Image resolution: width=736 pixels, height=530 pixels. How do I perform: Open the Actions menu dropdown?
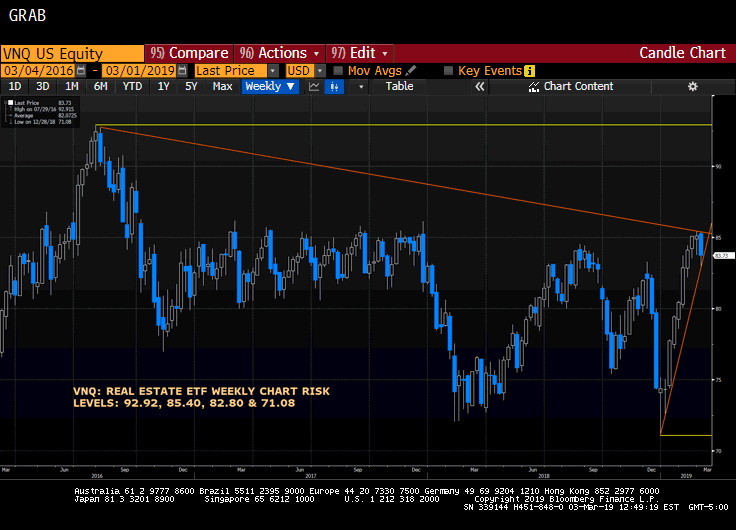[279, 53]
